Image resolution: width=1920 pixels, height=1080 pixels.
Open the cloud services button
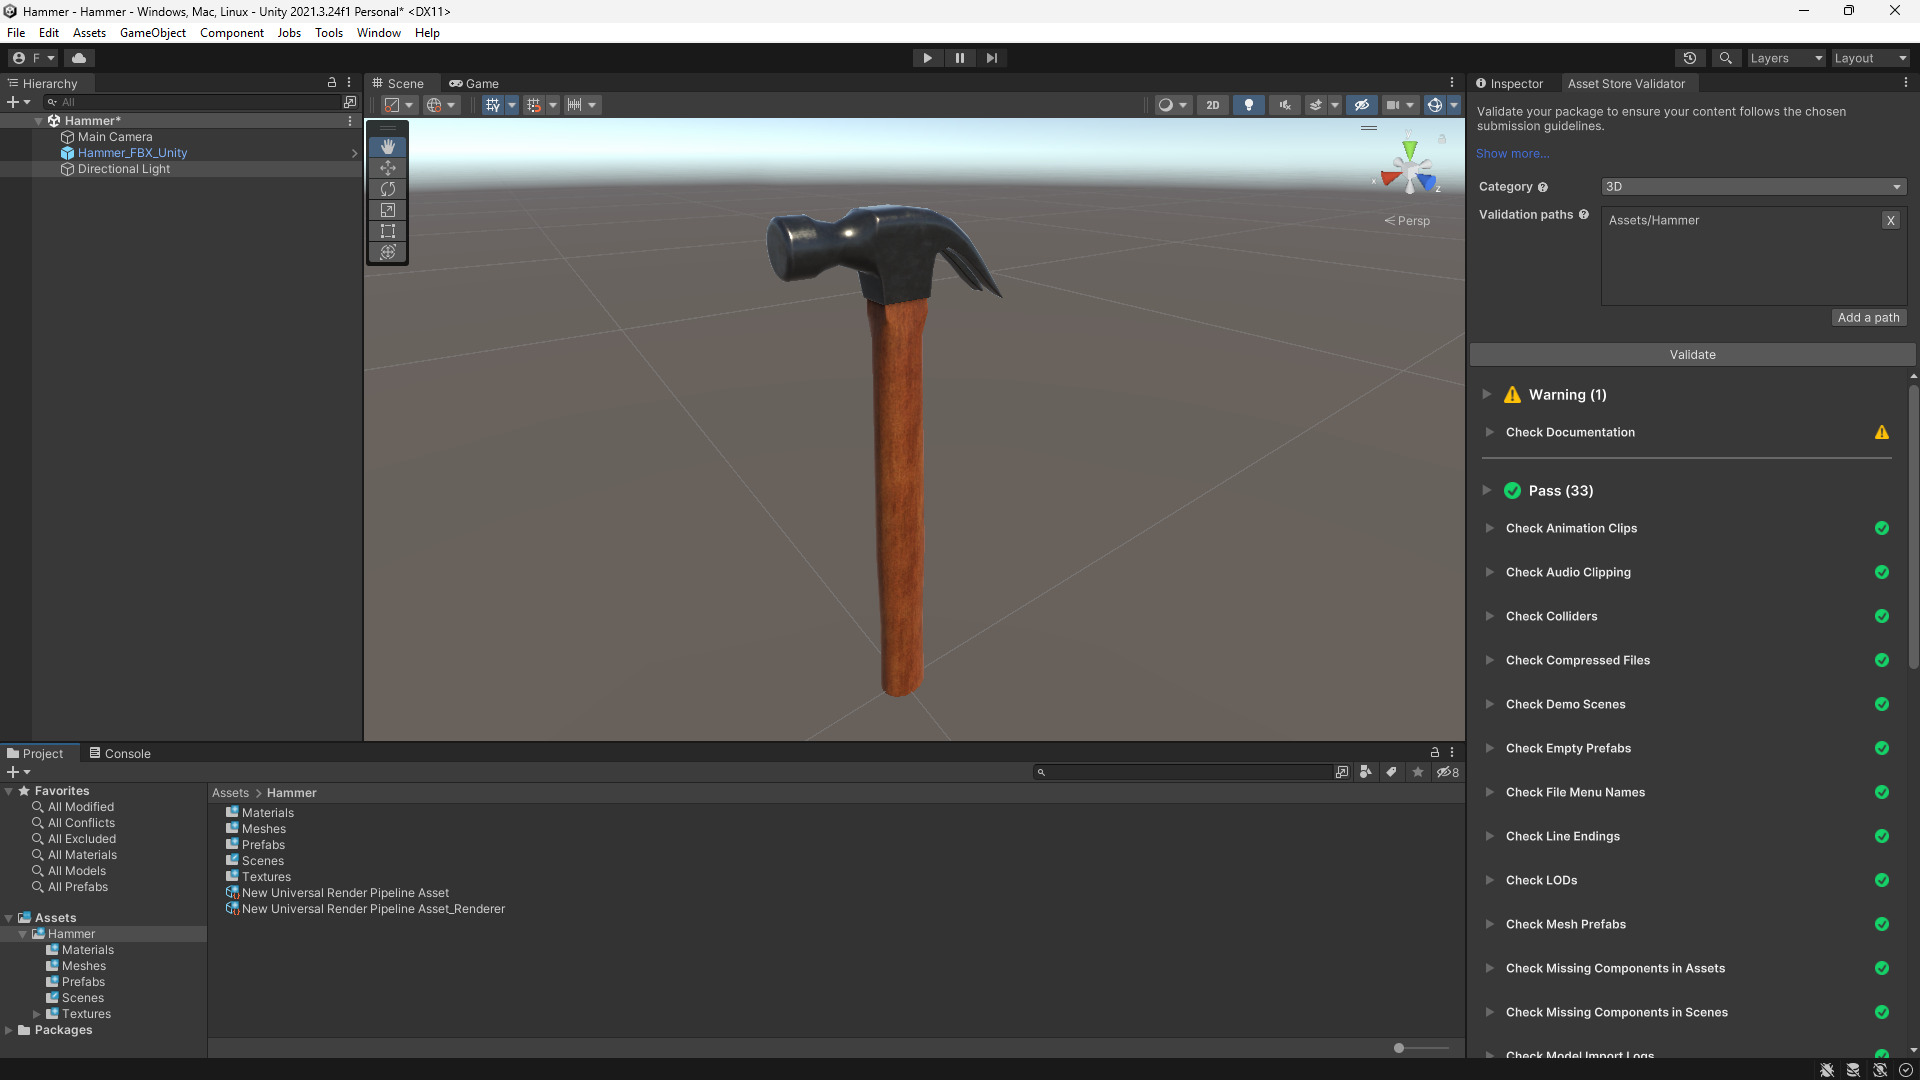(x=80, y=58)
